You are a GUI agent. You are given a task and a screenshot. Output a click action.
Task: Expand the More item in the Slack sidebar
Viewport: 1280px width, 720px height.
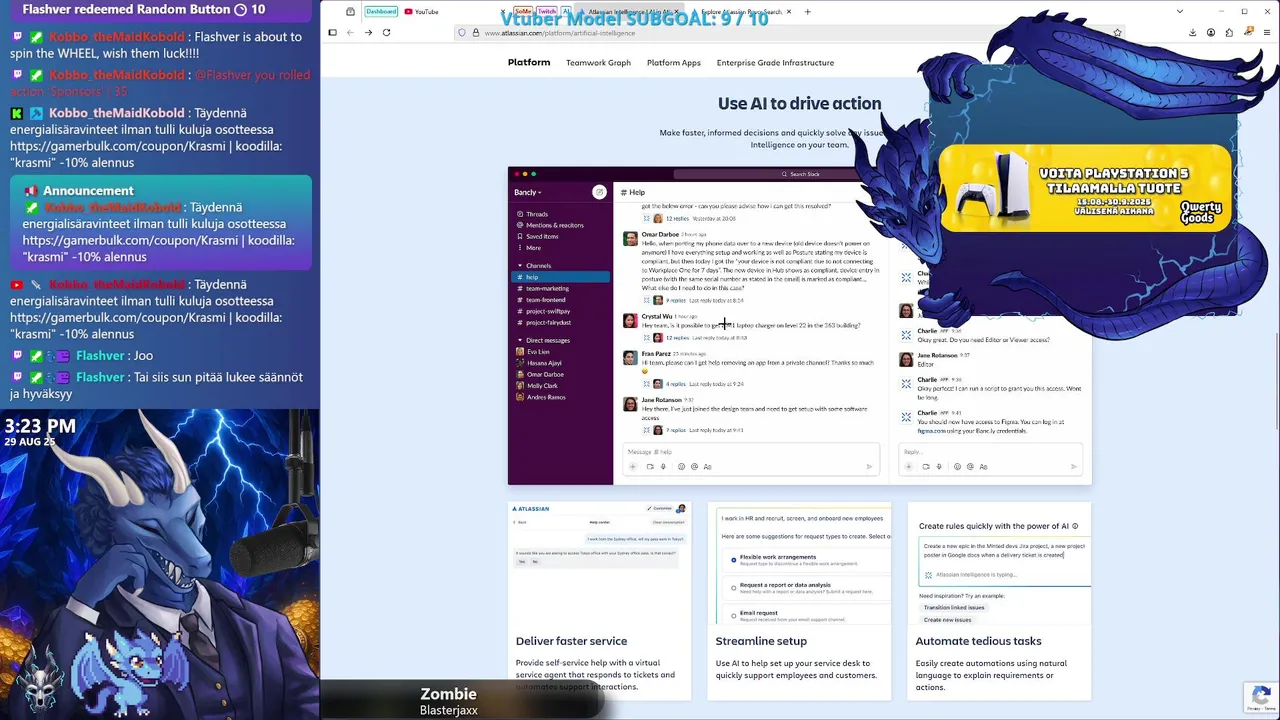(532, 248)
